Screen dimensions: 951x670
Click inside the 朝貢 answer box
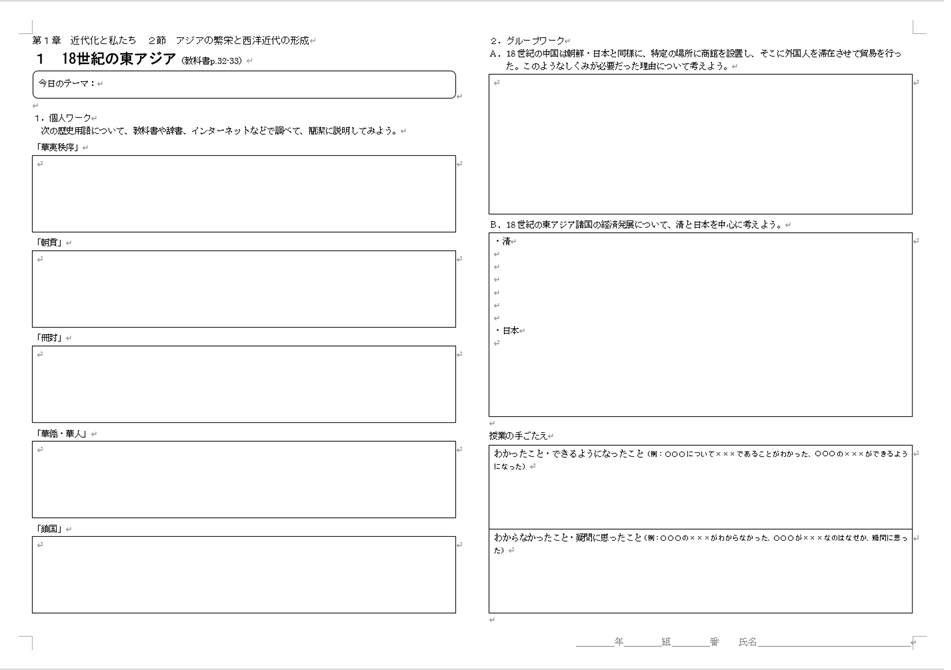pyautogui.click(x=244, y=289)
